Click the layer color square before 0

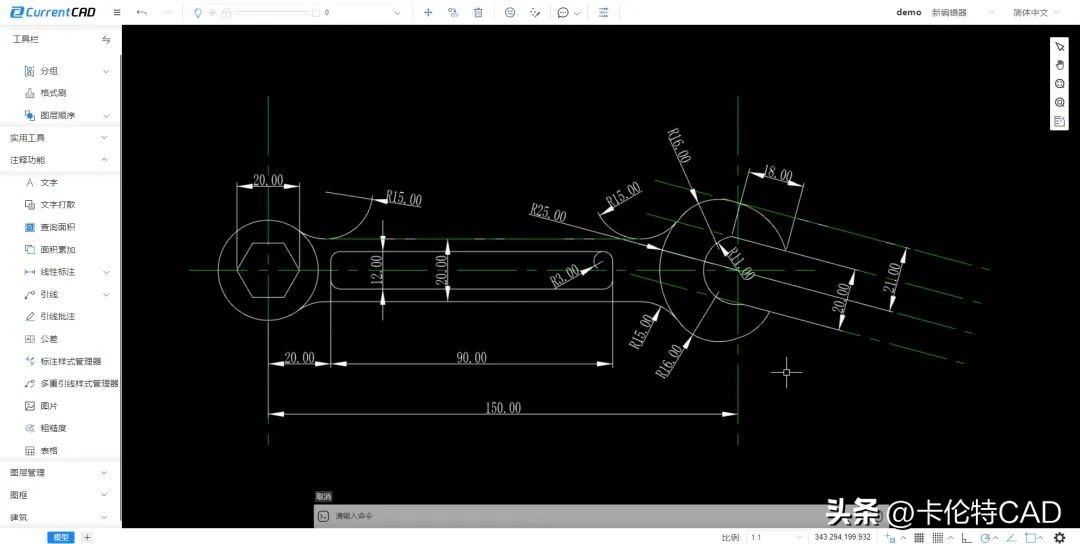pyautogui.click(x=315, y=12)
